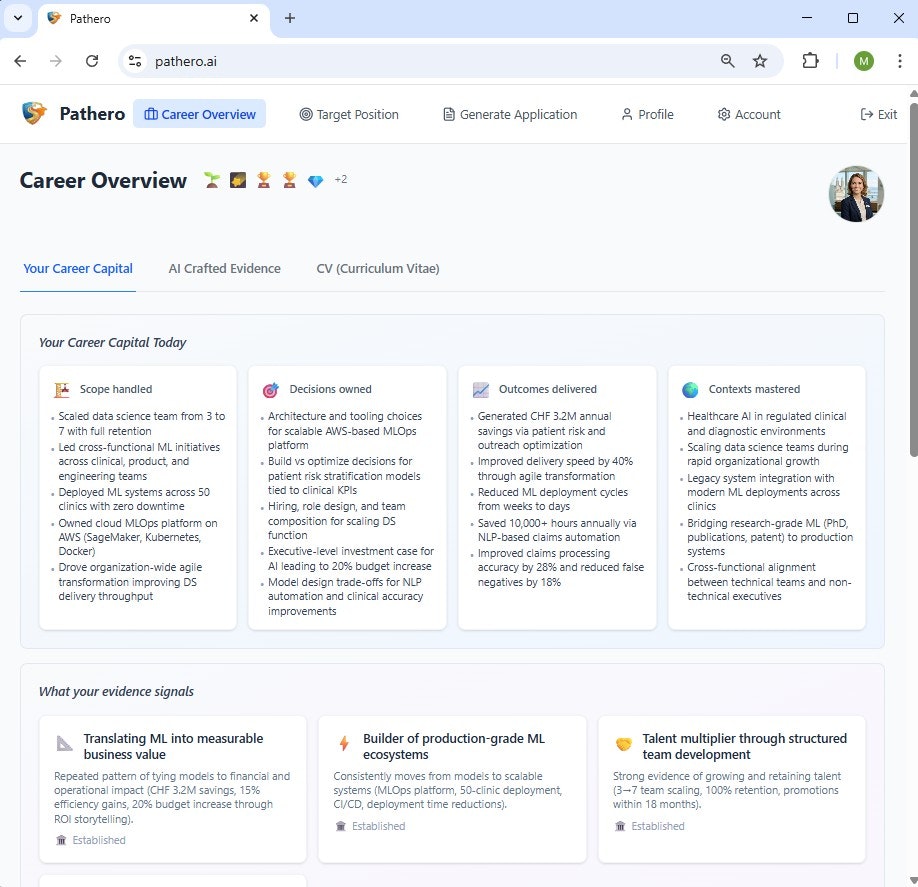
Task: Click the seedling badge icon
Action: pyautogui.click(x=212, y=180)
